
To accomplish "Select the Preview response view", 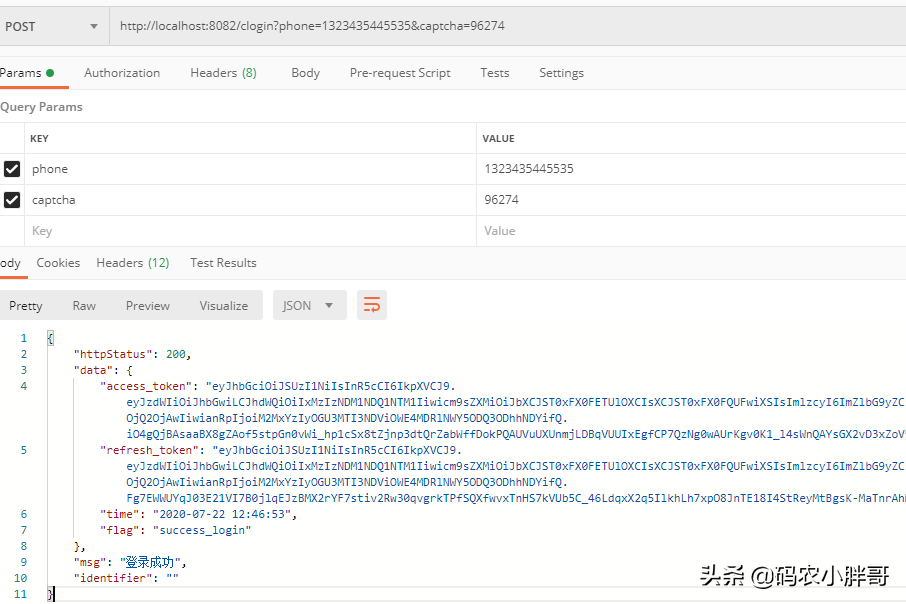I will point(148,306).
